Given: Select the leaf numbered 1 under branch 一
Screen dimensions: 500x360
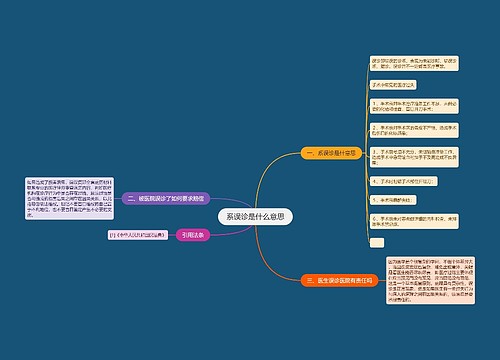Looking at the screenshot, I should click(414, 106).
